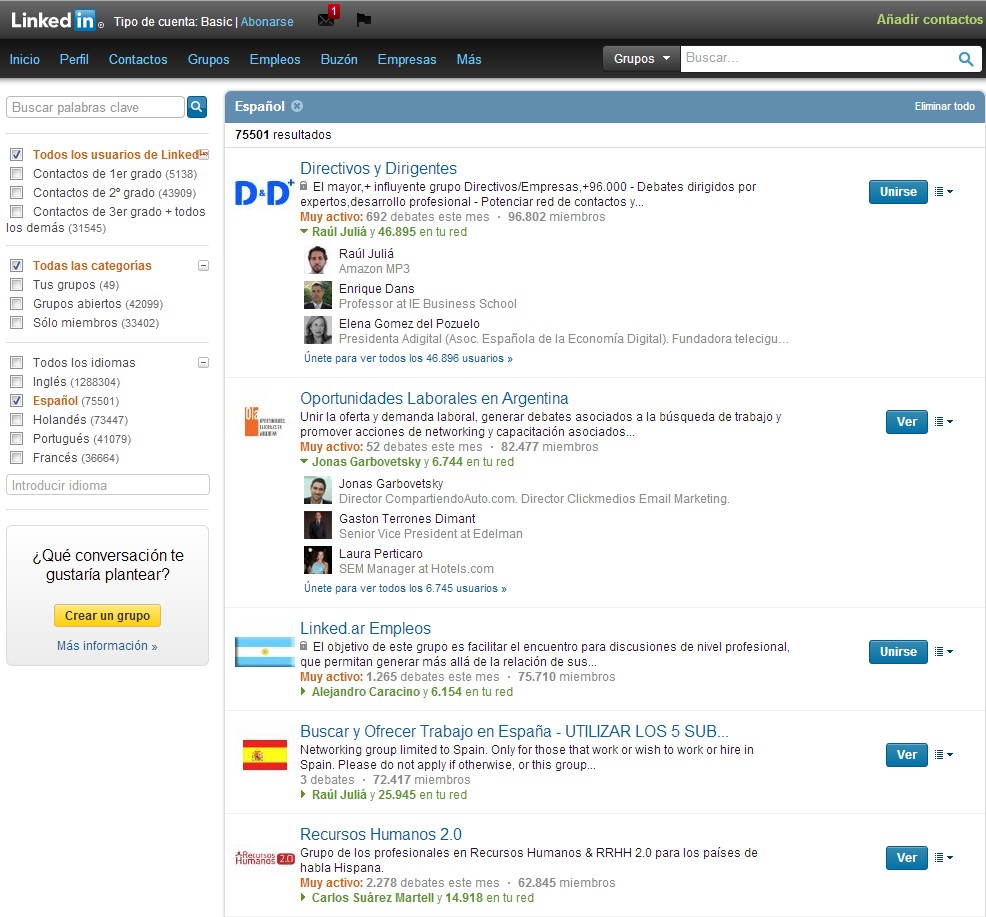This screenshot has height=917, width=986.
Task: Click Enrique Dans' profile photo
Action: pos(318,296)
